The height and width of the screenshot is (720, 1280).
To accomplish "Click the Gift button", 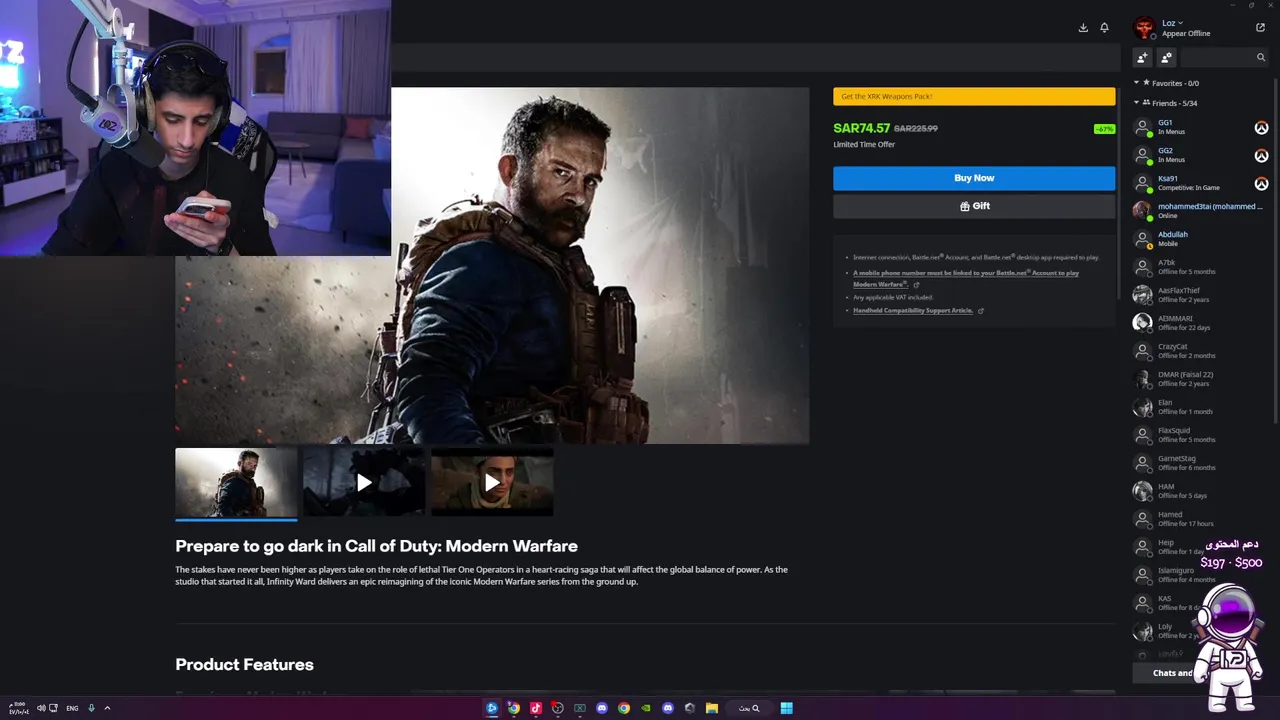I will 974,206.
